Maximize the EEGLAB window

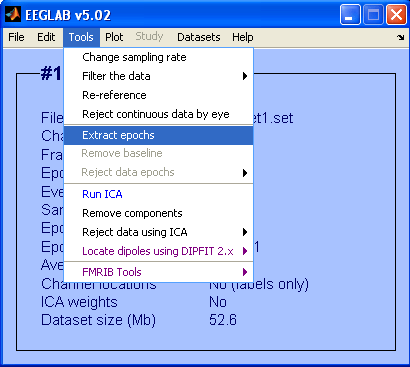click(373, 15)
